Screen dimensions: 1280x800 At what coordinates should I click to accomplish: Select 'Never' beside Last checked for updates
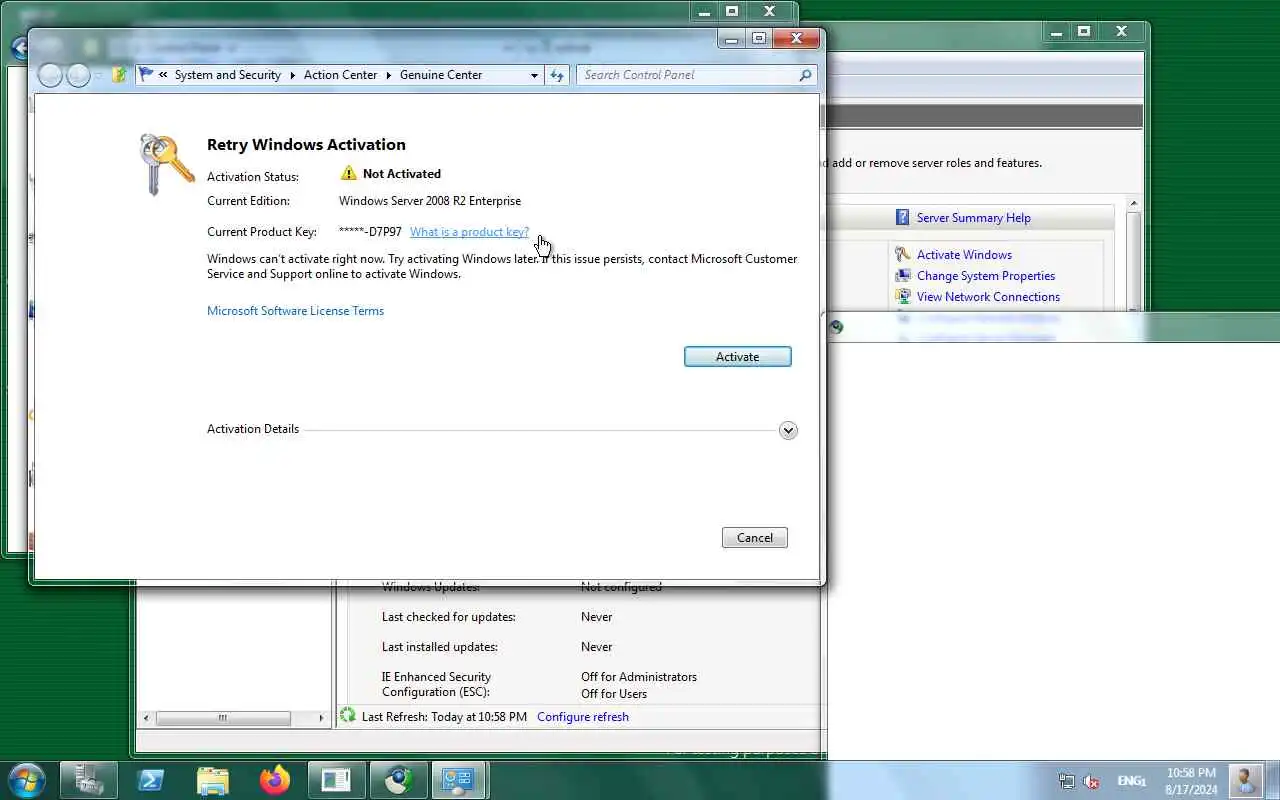pyautogui.click(x=596, y=617)
